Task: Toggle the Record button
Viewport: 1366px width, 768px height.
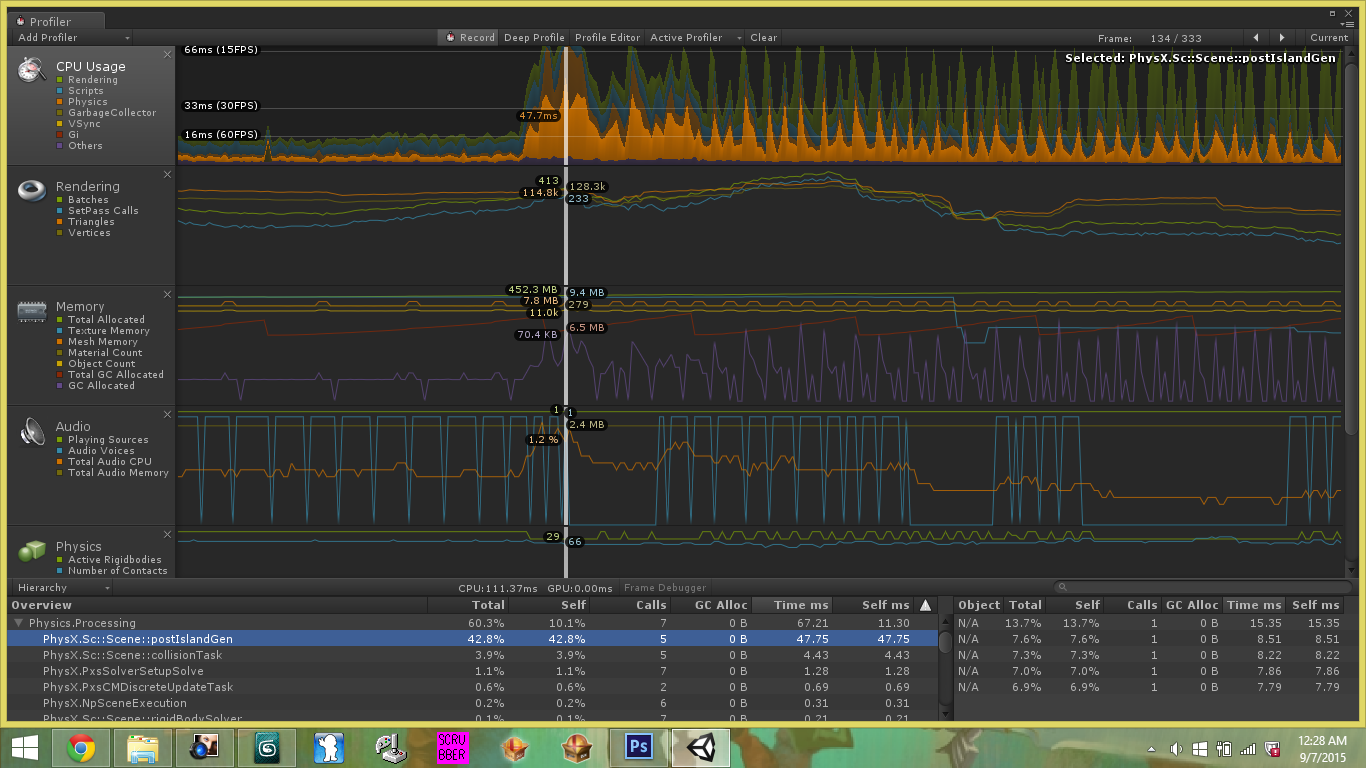Action: 468,38
